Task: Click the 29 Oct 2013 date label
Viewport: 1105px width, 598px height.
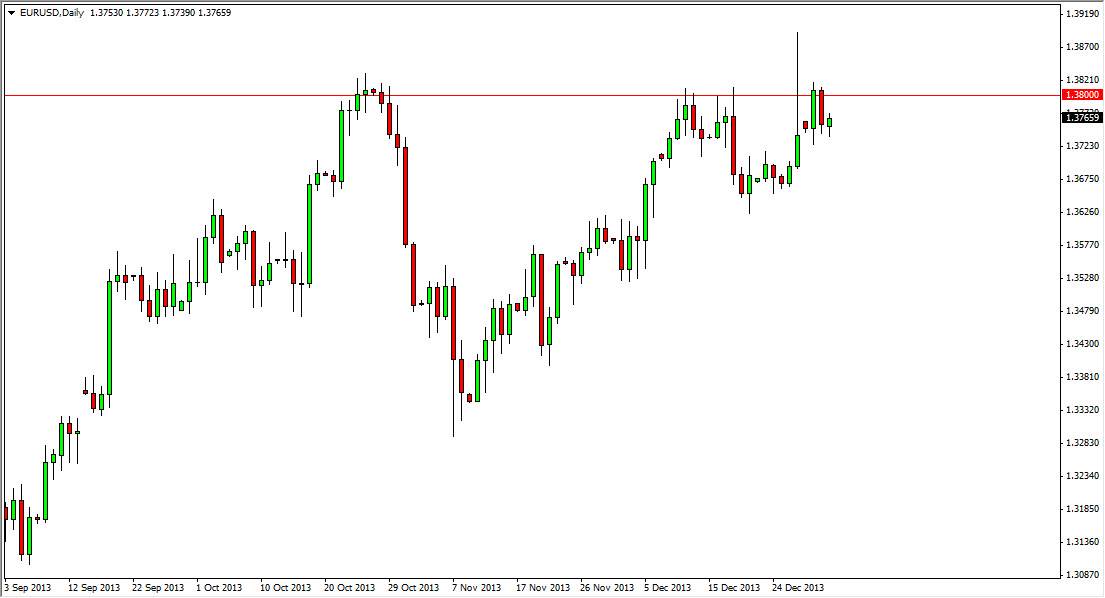Action: pyautogui.click(x=414, y=587)
